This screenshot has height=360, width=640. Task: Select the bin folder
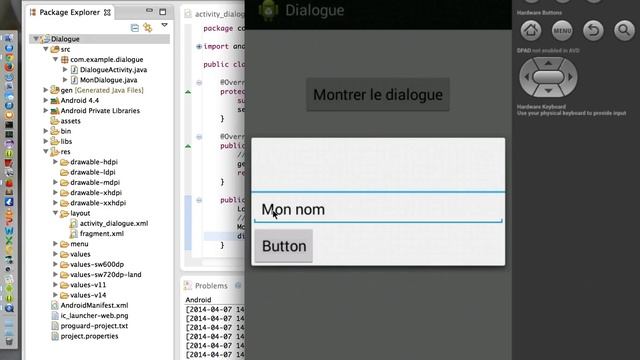(61, 131)
